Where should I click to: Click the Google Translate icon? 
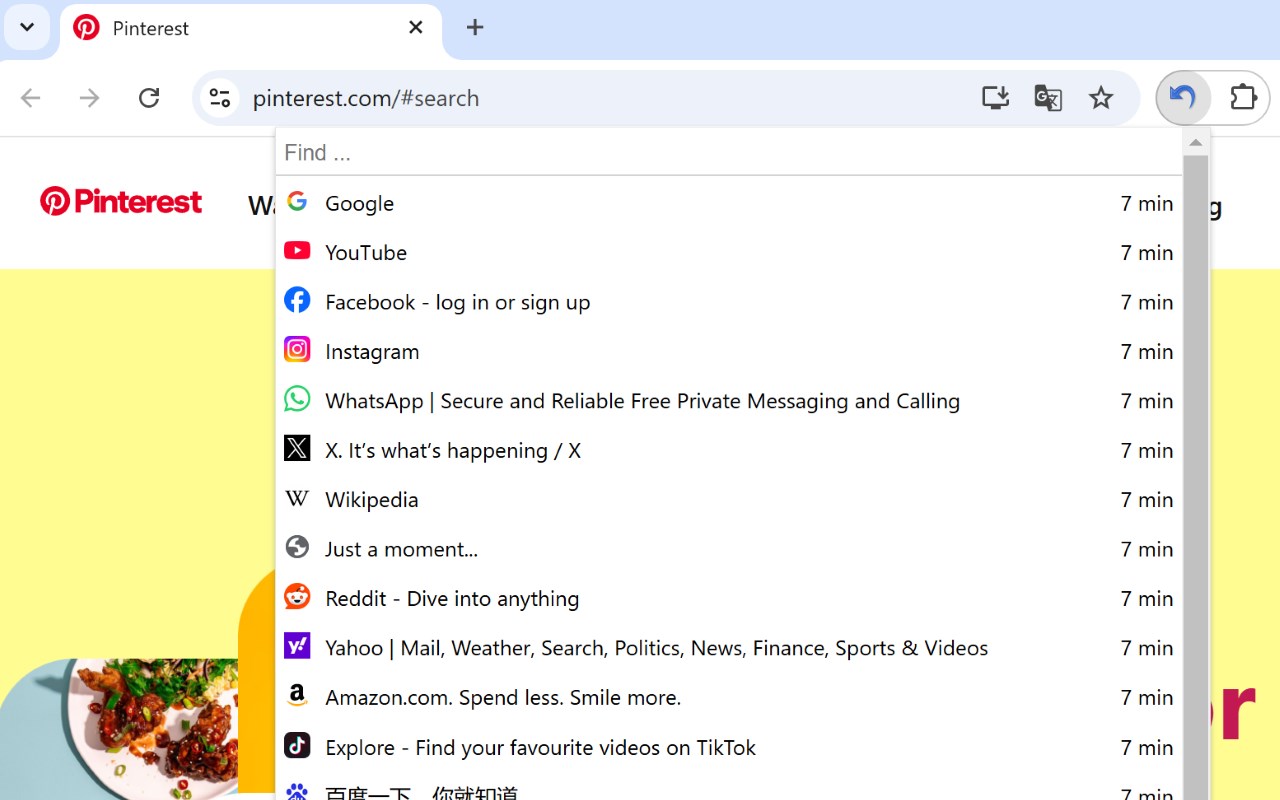pyautogui.click(x=1047, y=98)
